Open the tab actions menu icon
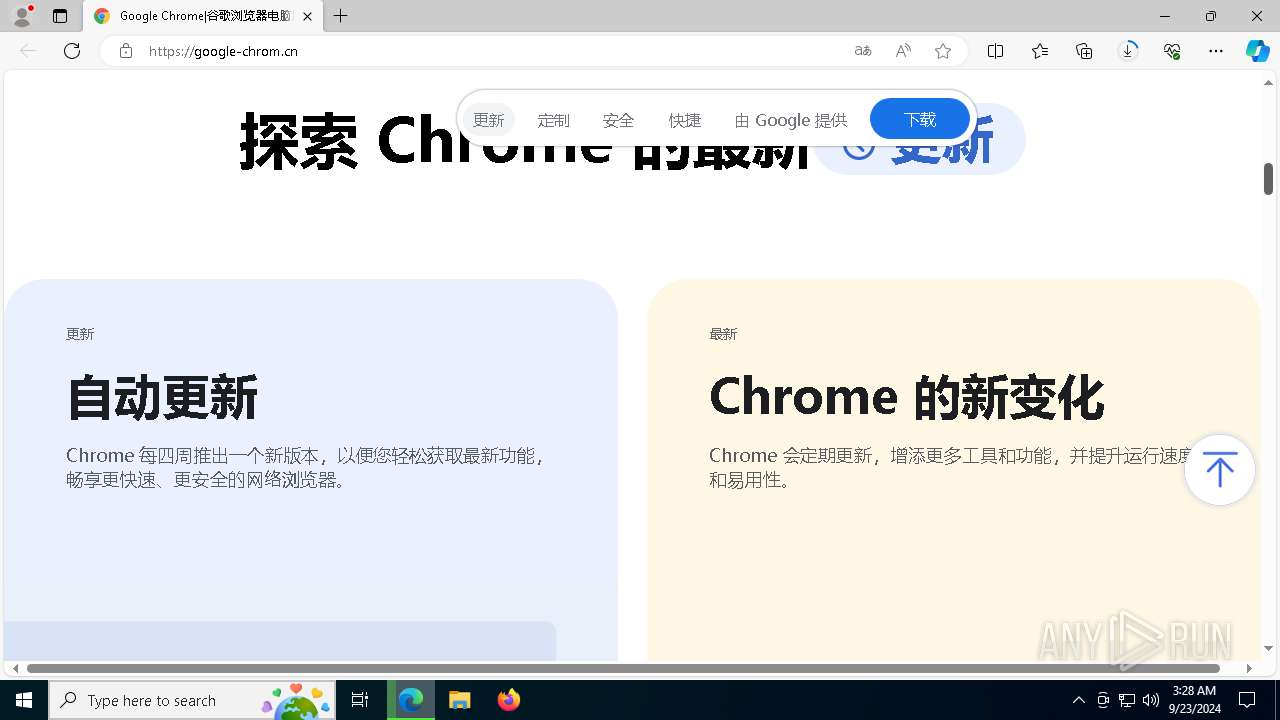 click(60, 16)
